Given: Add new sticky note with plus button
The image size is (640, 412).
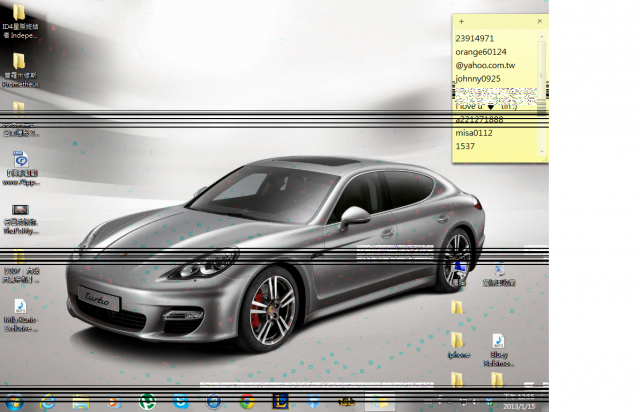Looking at the screenshot, I should [x=461, y=21].
